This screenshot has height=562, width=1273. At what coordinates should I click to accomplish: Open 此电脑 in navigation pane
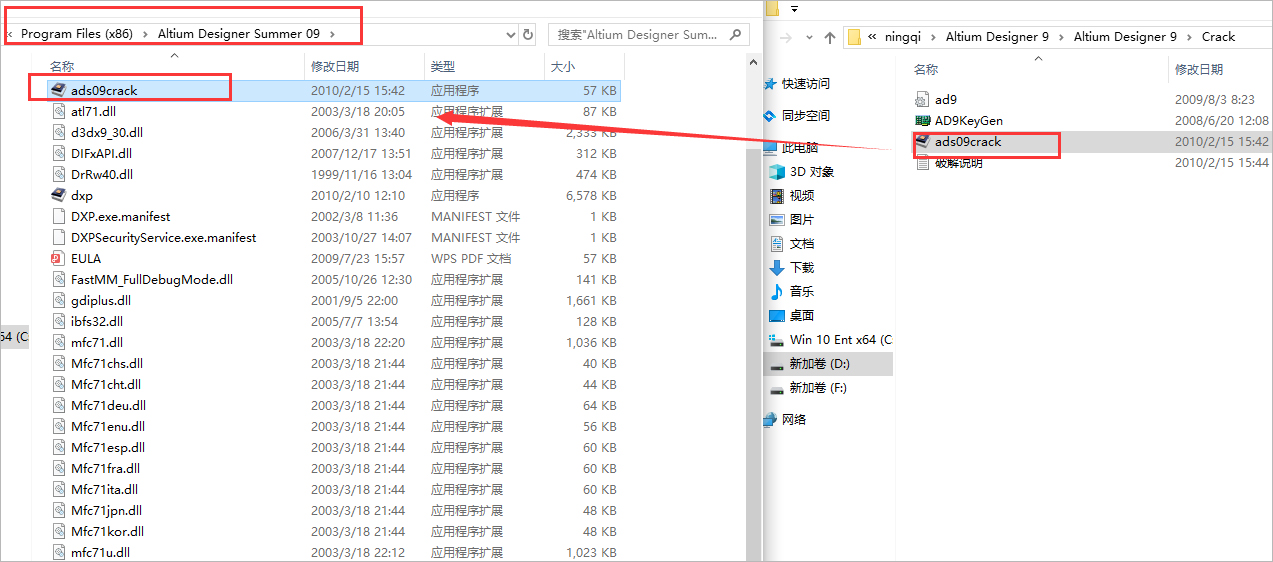click(800, 147)
